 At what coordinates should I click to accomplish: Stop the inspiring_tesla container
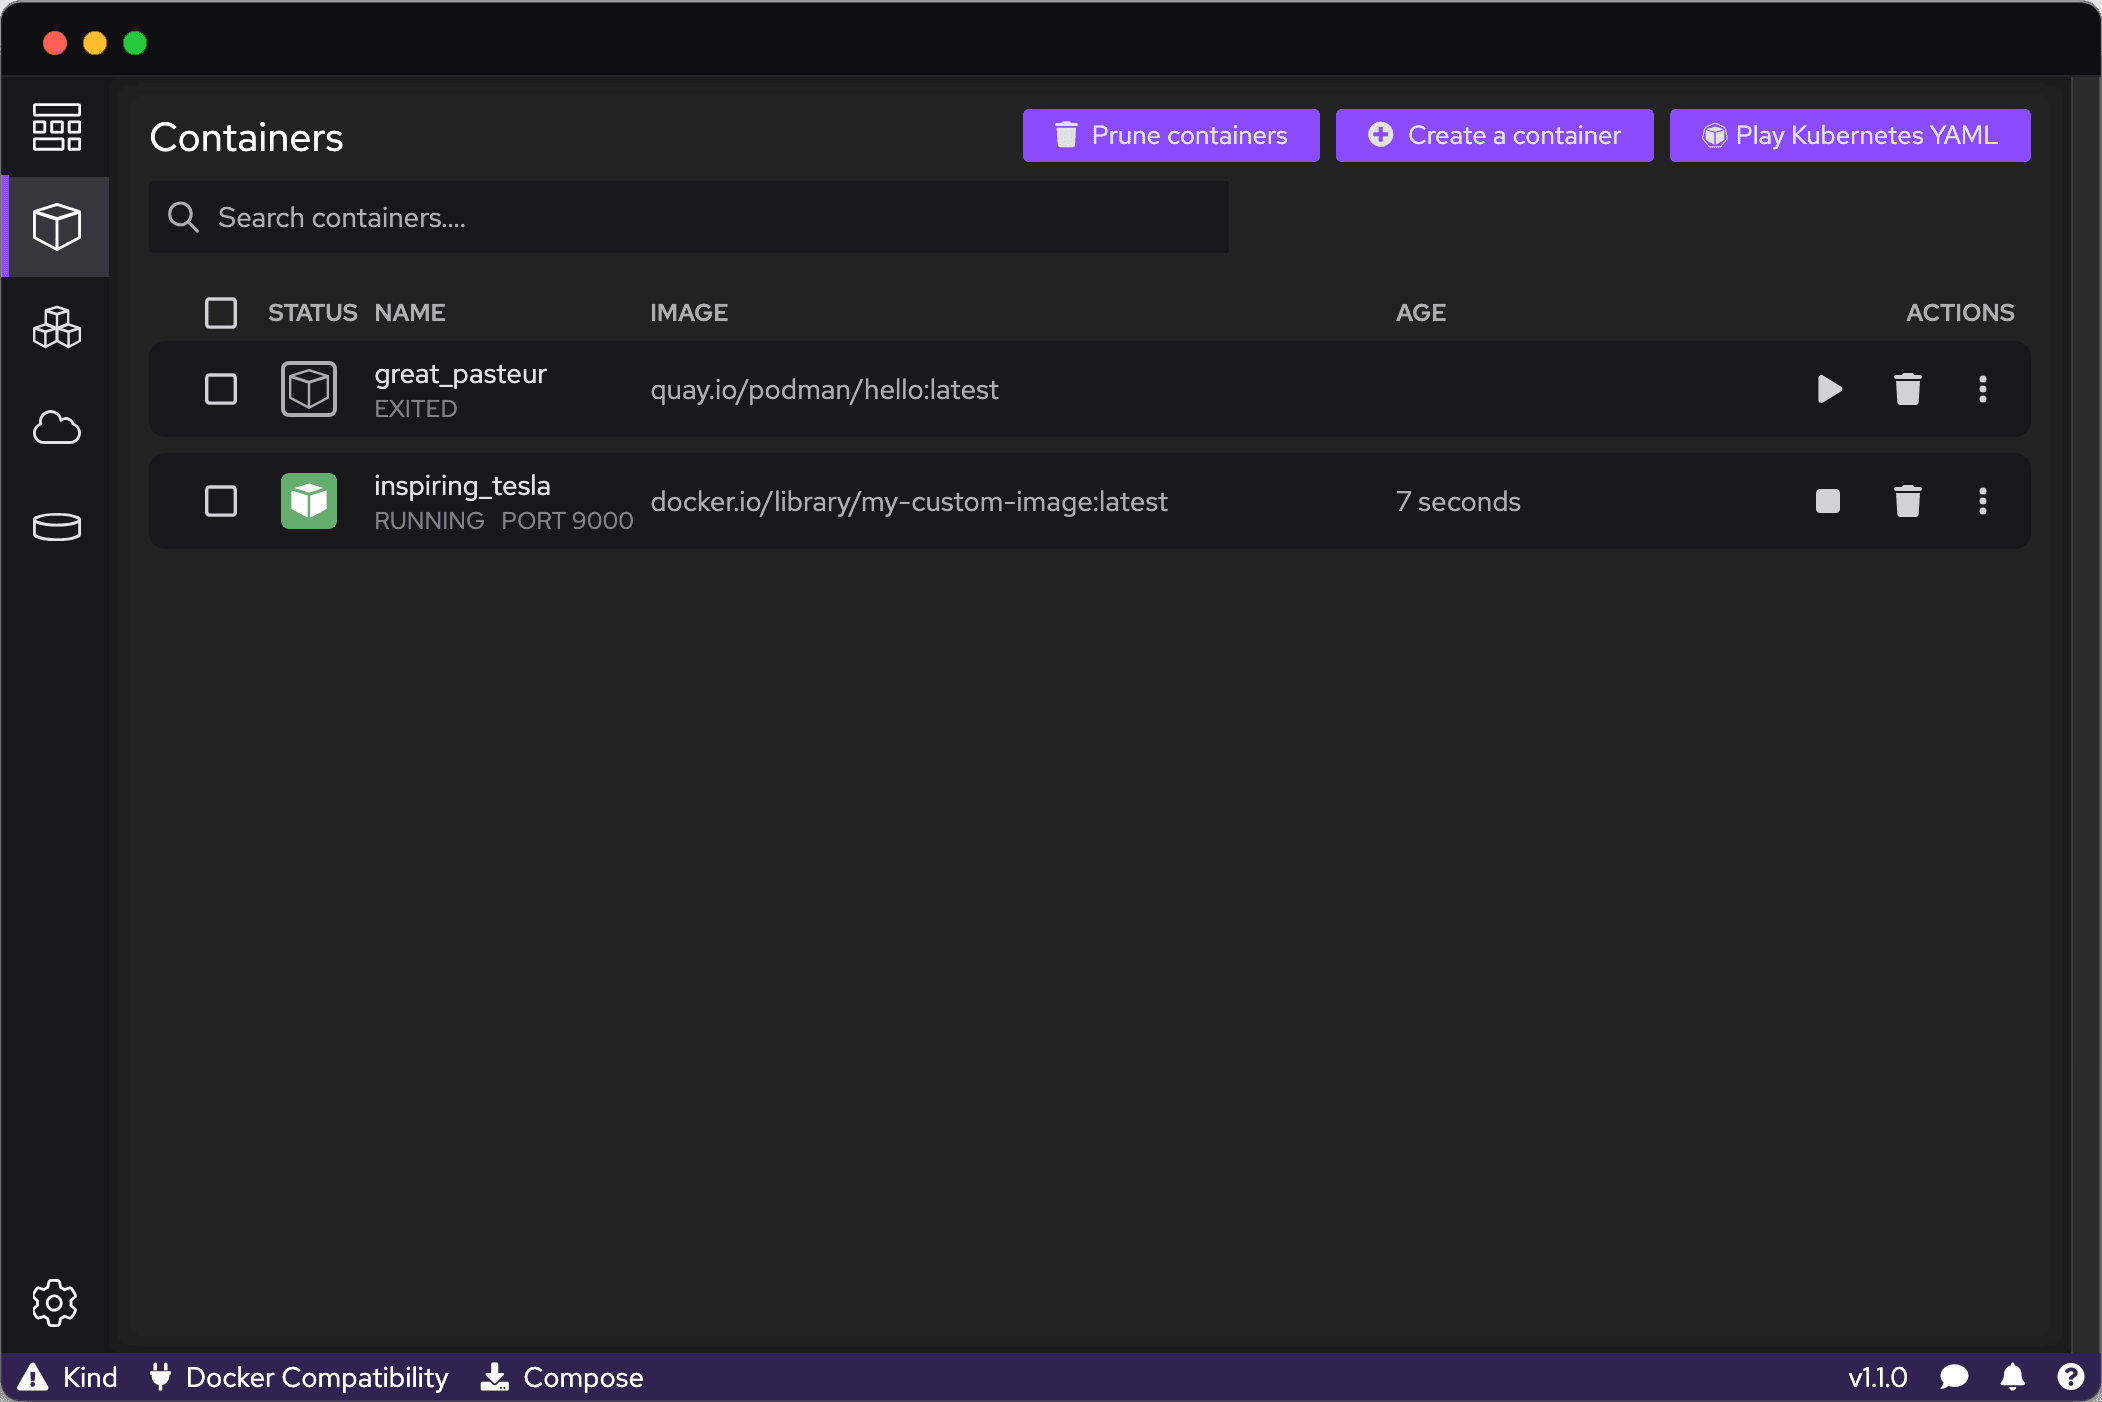point(1828,501)
